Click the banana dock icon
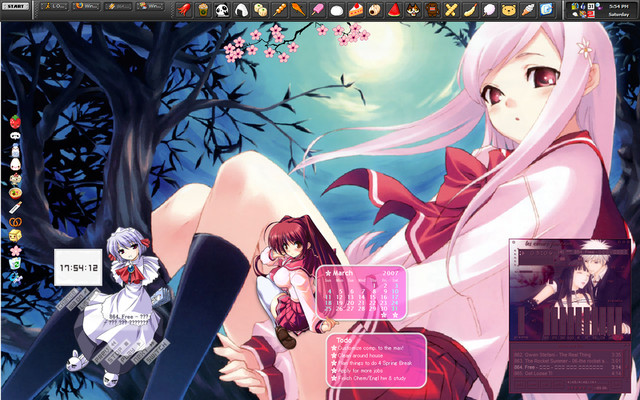The height and width of the screenshot is (400, 640). point(470,10)
